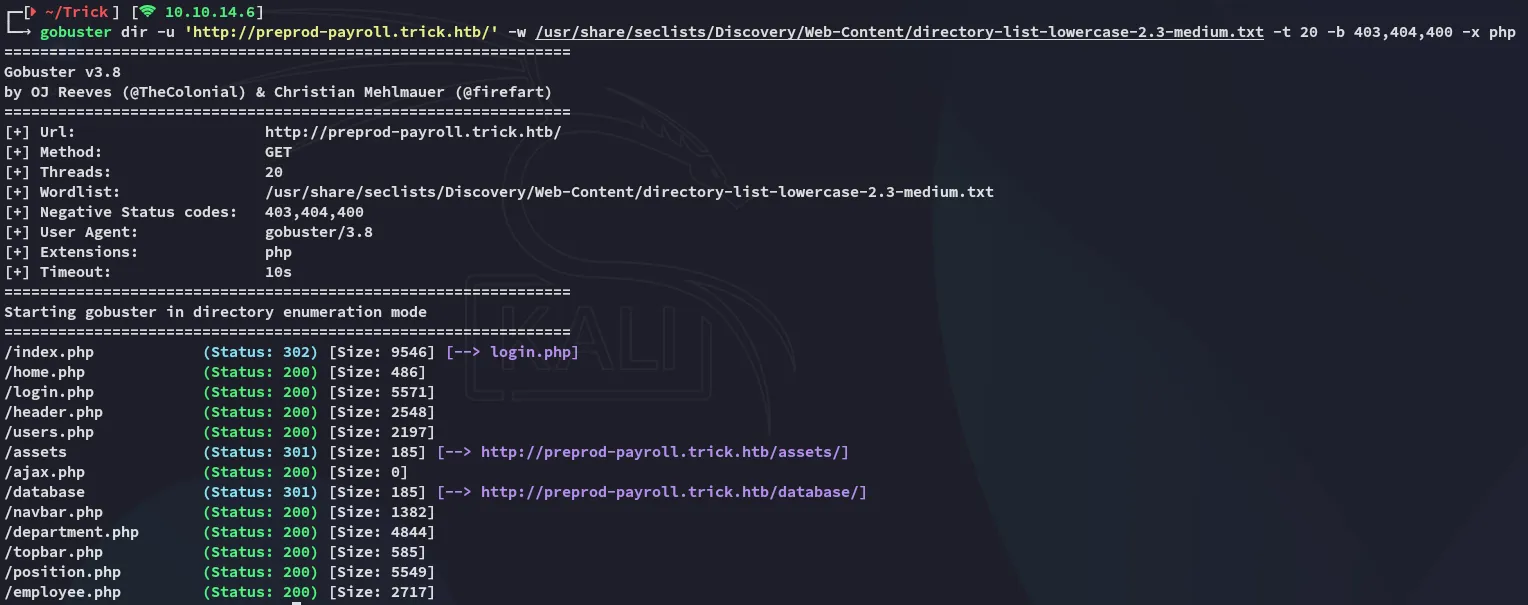This screenshot has height=605, width=1528.
Task: Click the red prompt marker before ~/Trick
Action: pyautogui.click(x=31, y=12)
